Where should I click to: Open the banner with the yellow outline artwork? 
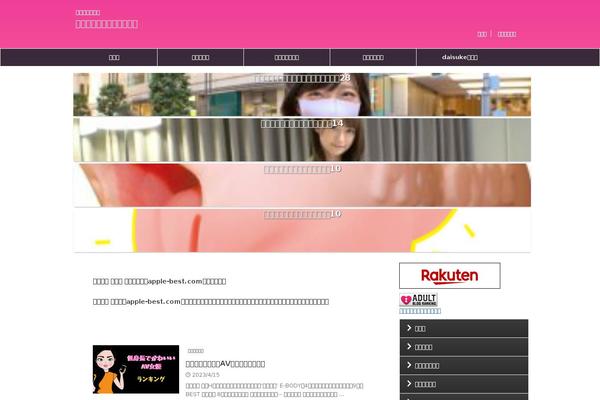[x=302, y=230]
